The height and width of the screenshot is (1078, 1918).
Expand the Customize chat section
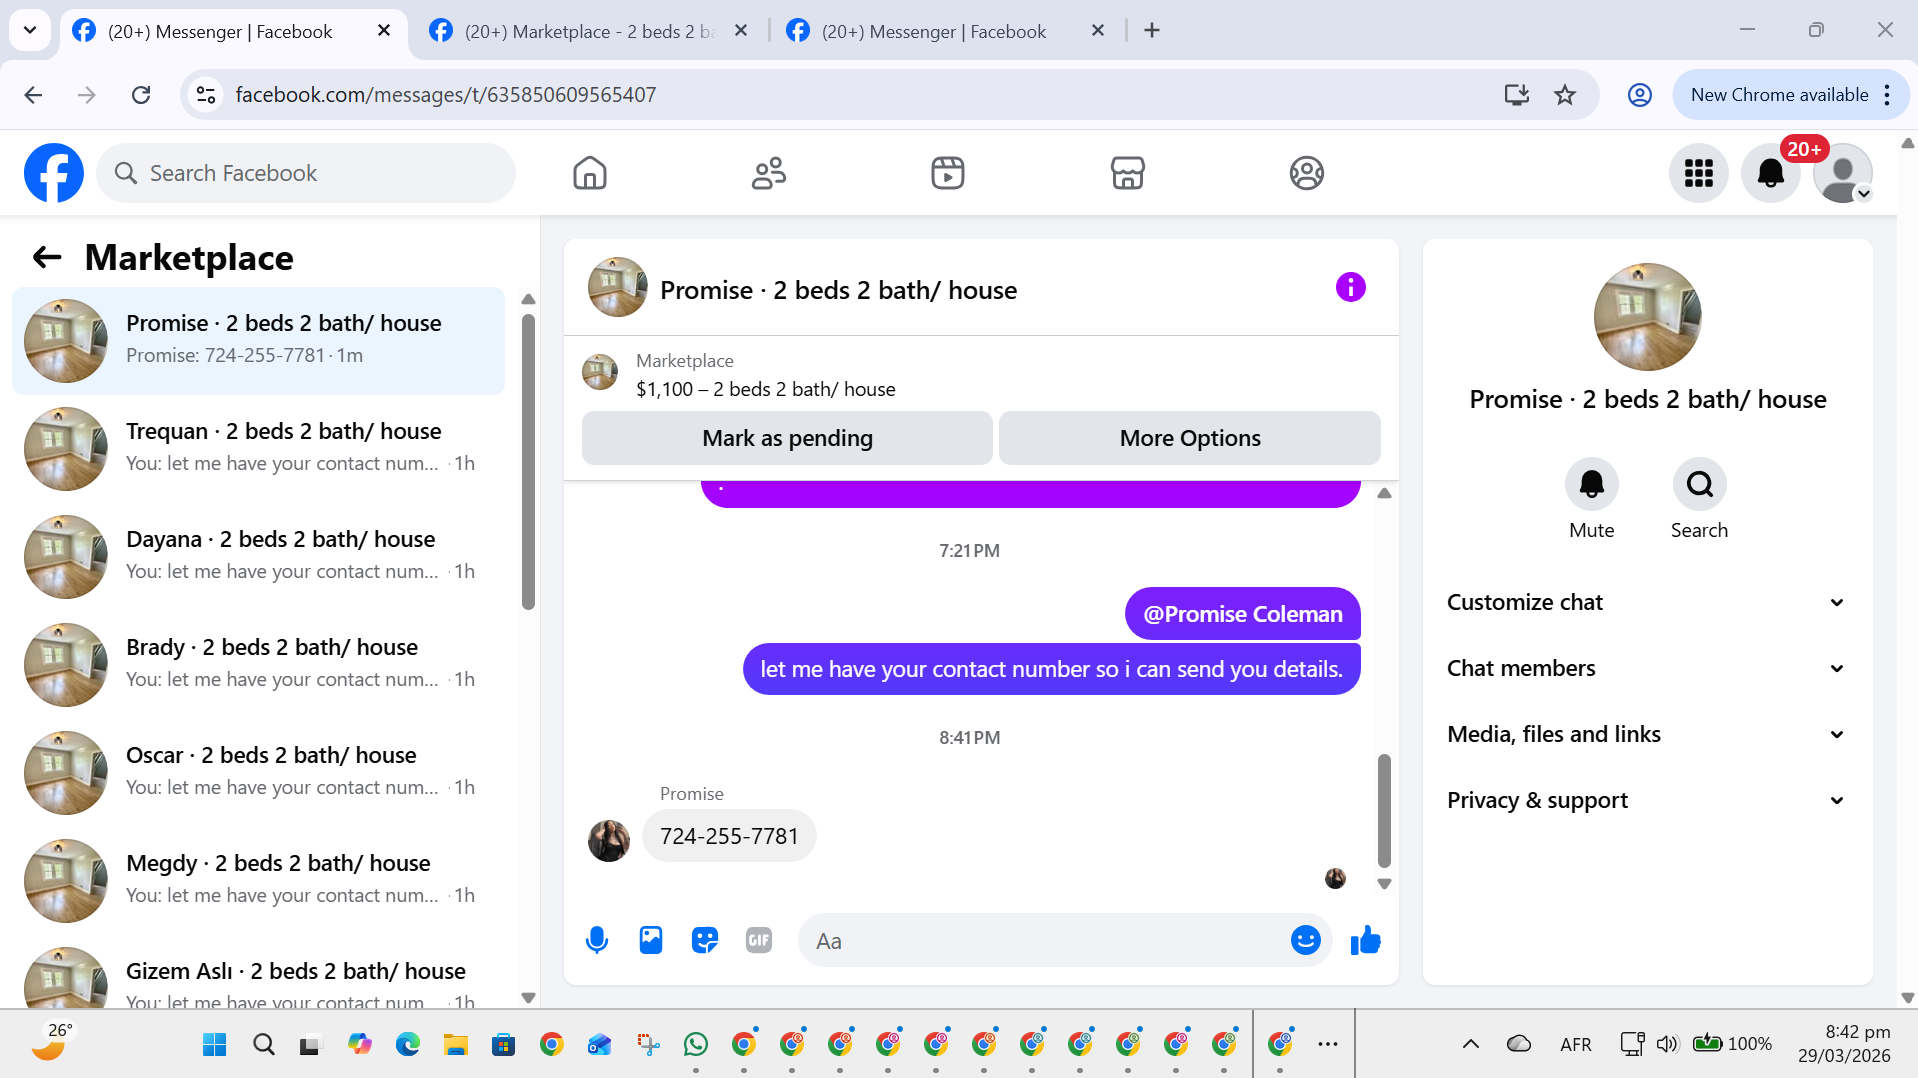click(1646, 602)
